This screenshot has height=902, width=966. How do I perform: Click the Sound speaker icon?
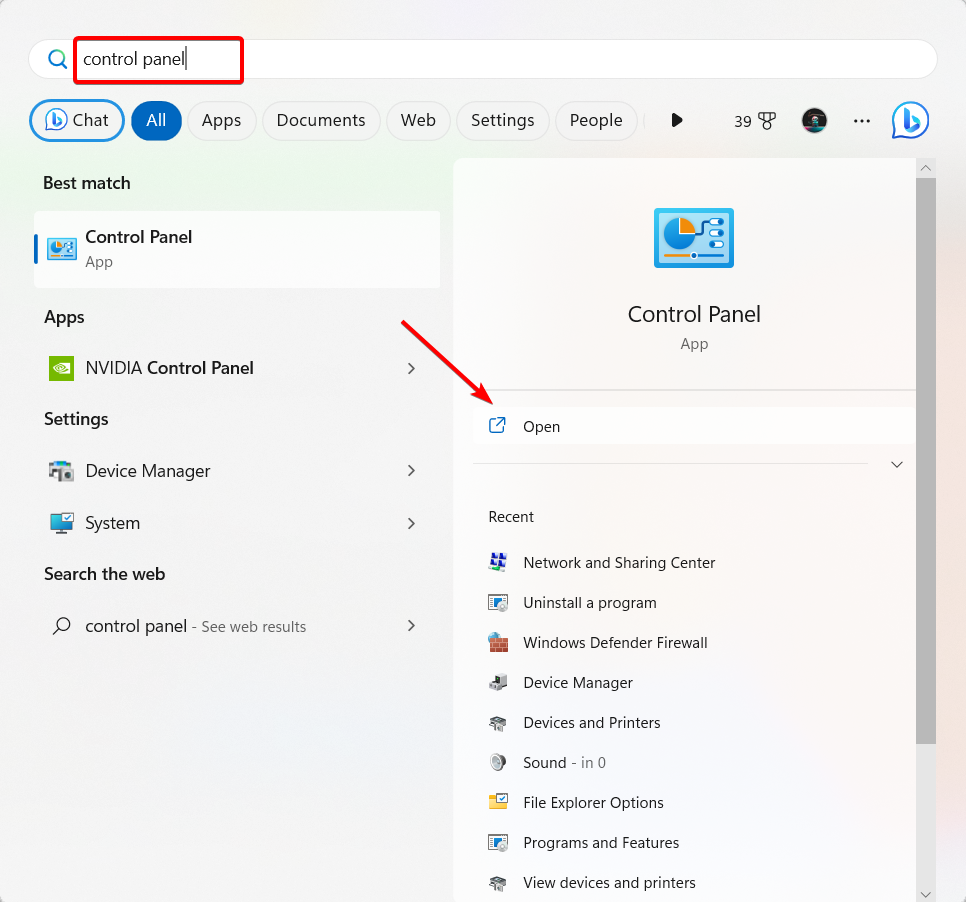coord(498,762)
